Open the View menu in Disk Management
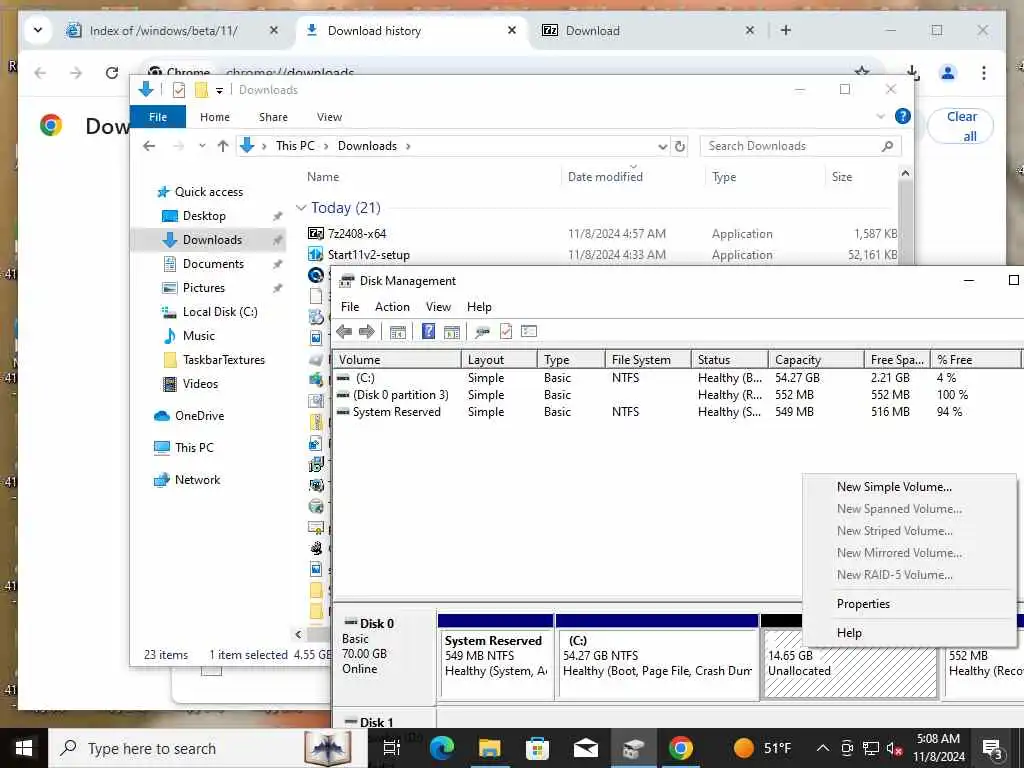The height and width of the screenshot is (768, 1024). pyautogui.click(x=438, y=307)
